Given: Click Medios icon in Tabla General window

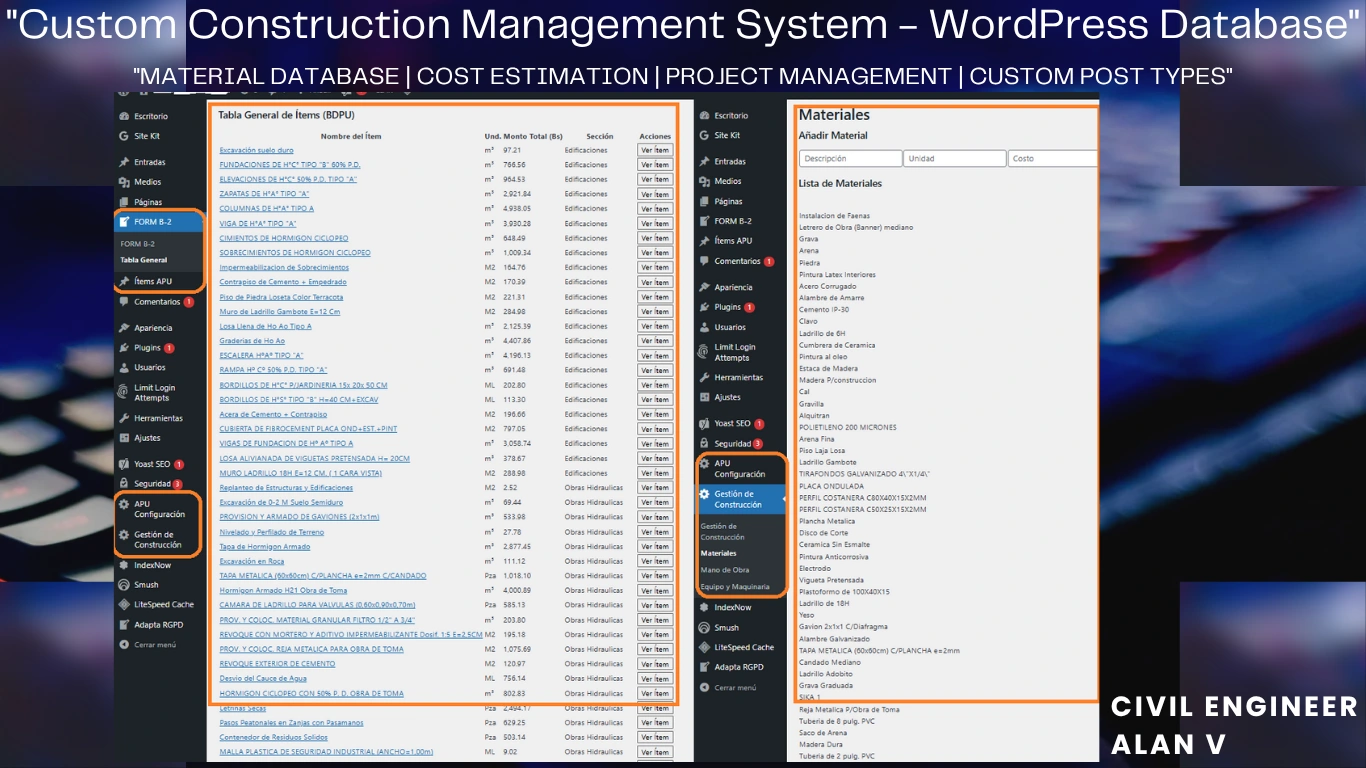Looking at the screenshot, I should pos(124,182).
